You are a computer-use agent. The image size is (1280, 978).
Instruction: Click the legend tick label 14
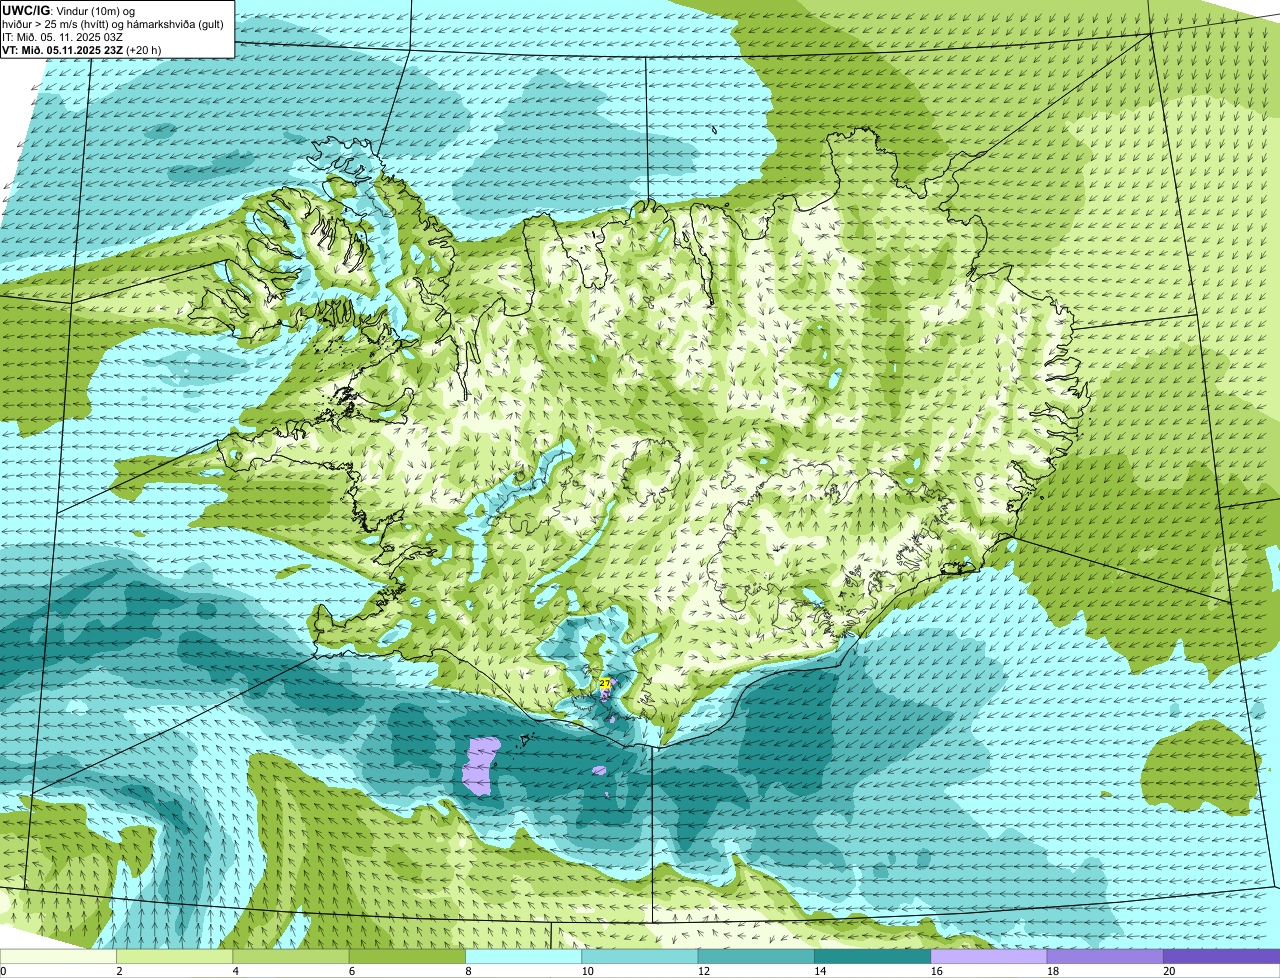[819, 971]
